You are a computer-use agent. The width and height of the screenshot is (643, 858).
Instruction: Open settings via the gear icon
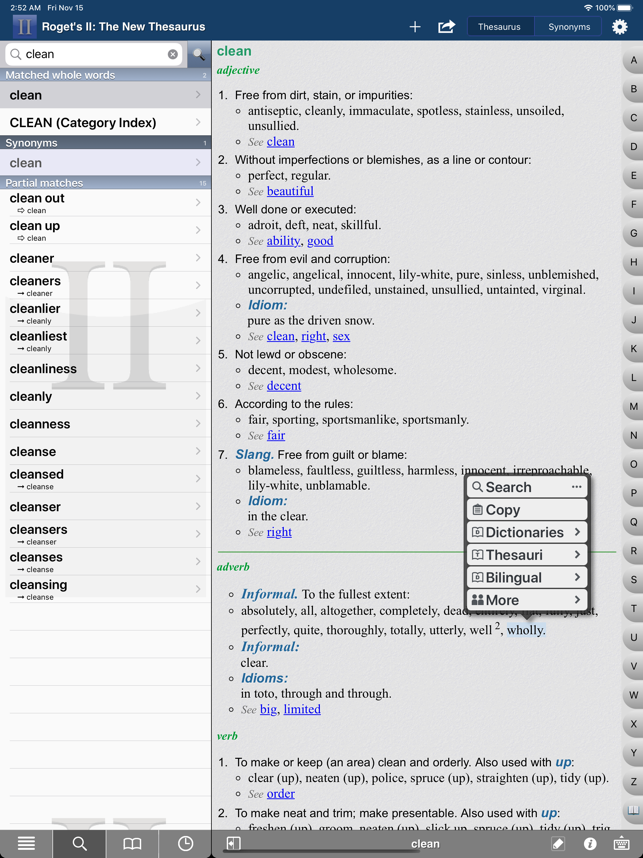pyautogui.click(x=620, y=27)
